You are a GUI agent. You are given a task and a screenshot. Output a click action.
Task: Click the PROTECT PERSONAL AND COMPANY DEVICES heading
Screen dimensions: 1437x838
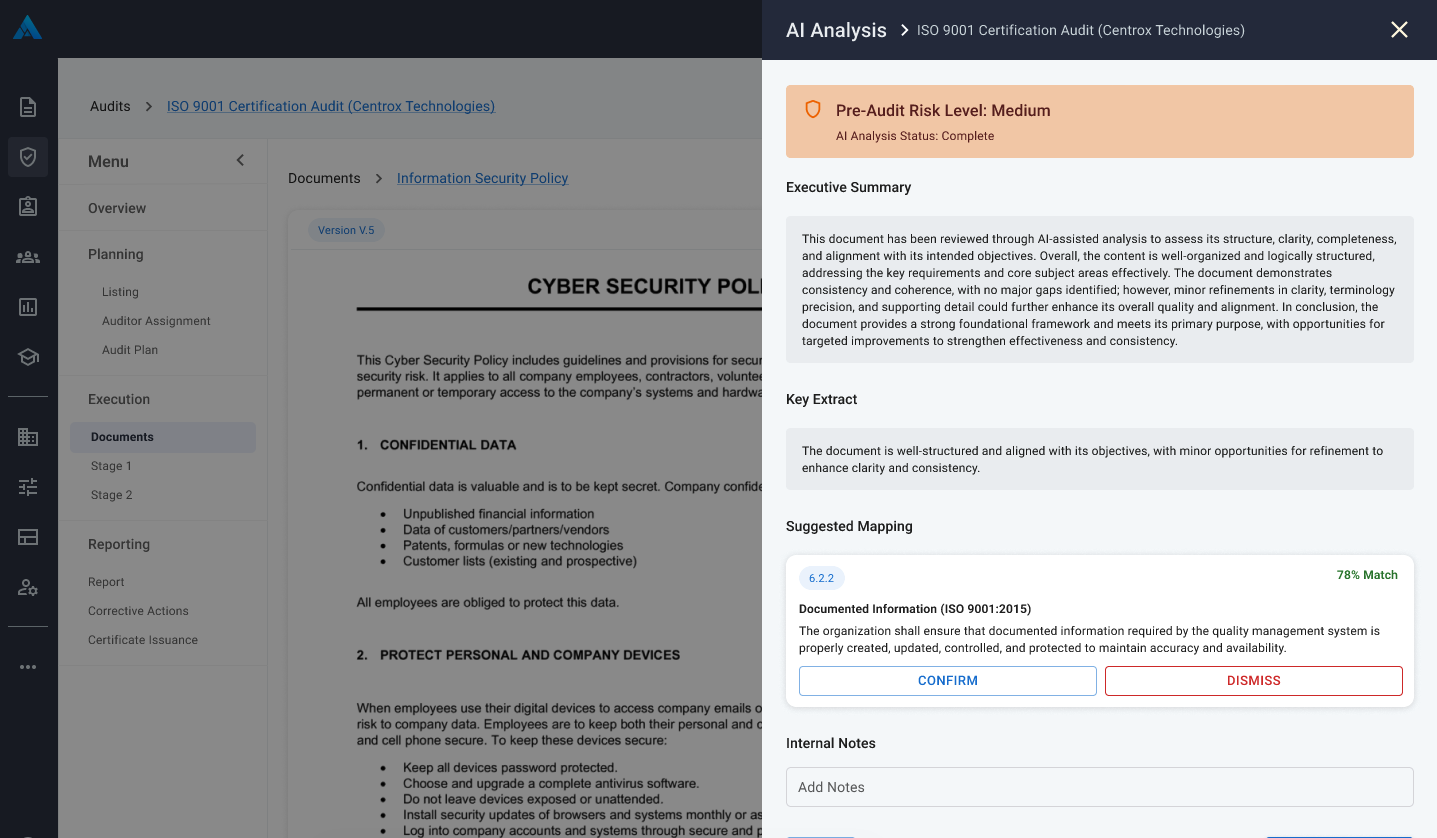(x=530, y=655)
